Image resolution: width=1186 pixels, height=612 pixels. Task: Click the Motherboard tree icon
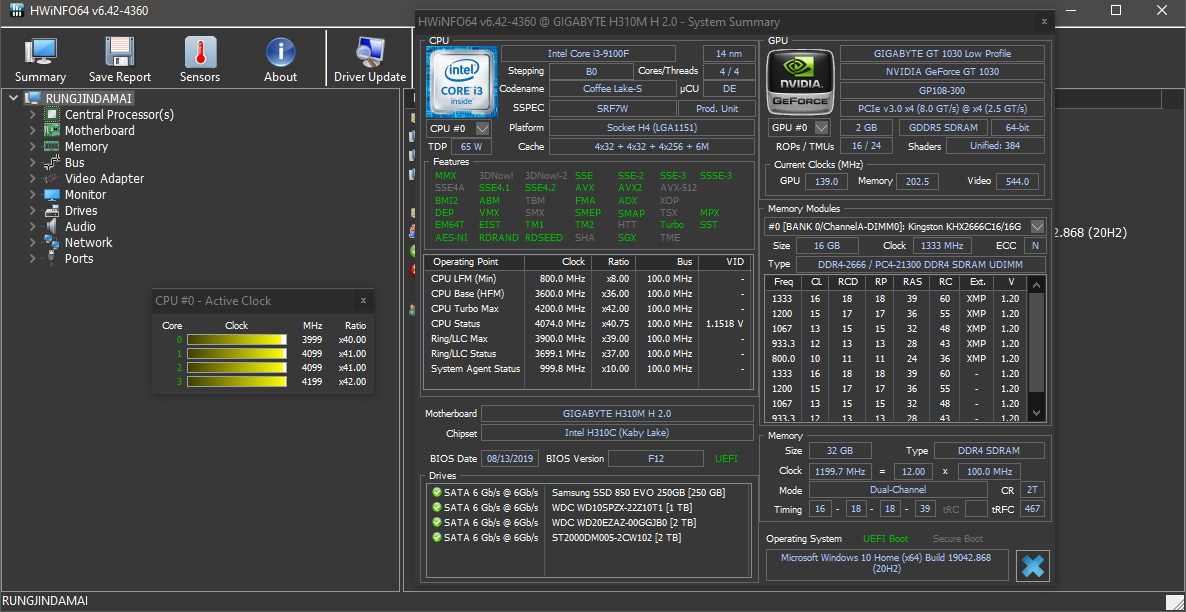pyautogui.click(x=52, y=130)
